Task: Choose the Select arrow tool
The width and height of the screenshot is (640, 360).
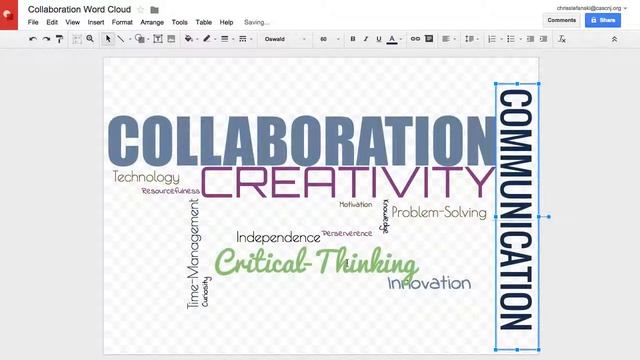Action: (108, 39)
